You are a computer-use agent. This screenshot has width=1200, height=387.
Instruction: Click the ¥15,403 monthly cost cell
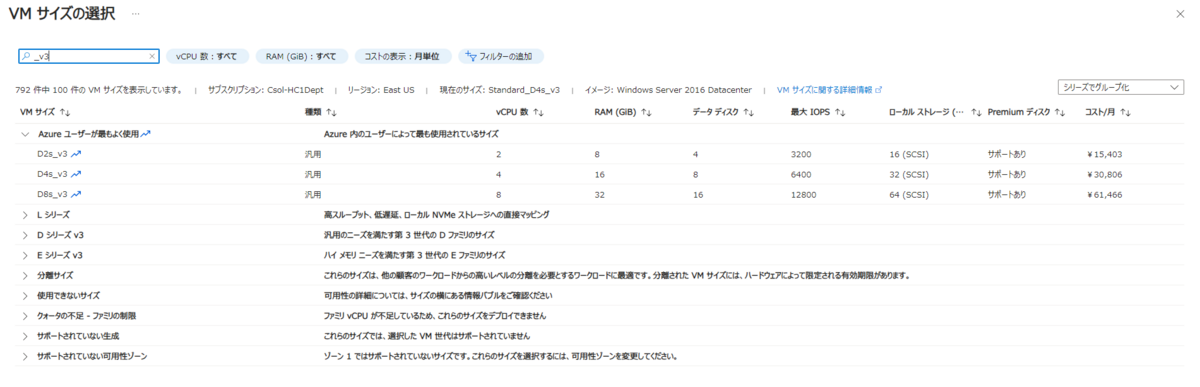[x=1104, y=154]
